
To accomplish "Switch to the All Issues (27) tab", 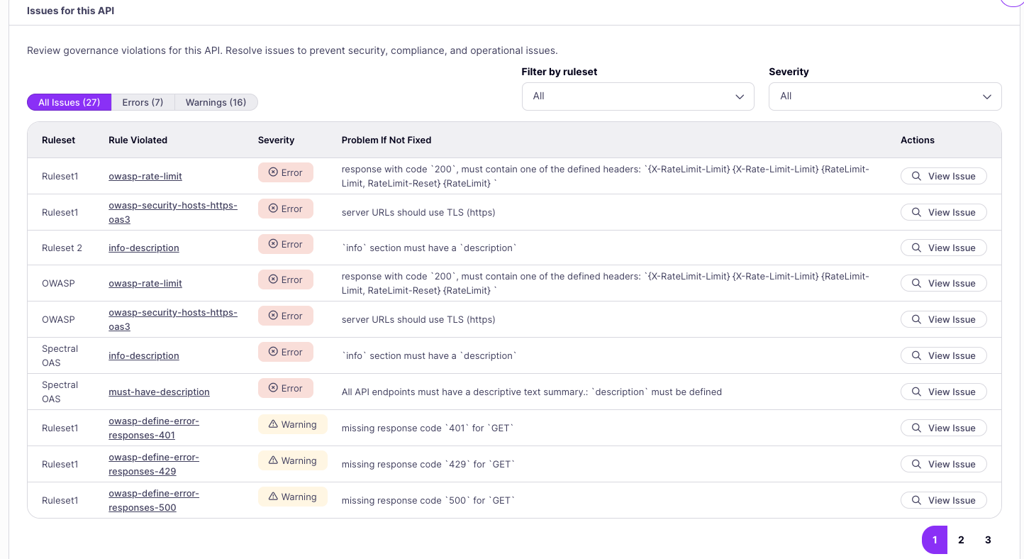I will (x=69, y=103).
